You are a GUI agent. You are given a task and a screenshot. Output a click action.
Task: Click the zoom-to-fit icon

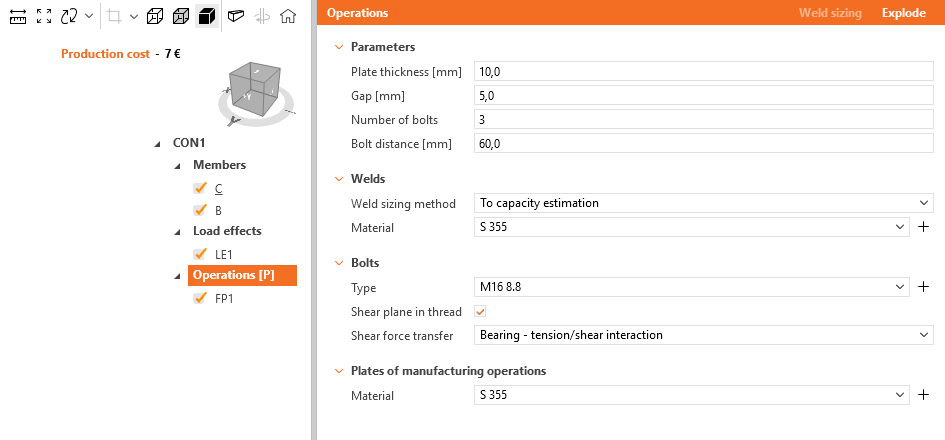[43, 16]
